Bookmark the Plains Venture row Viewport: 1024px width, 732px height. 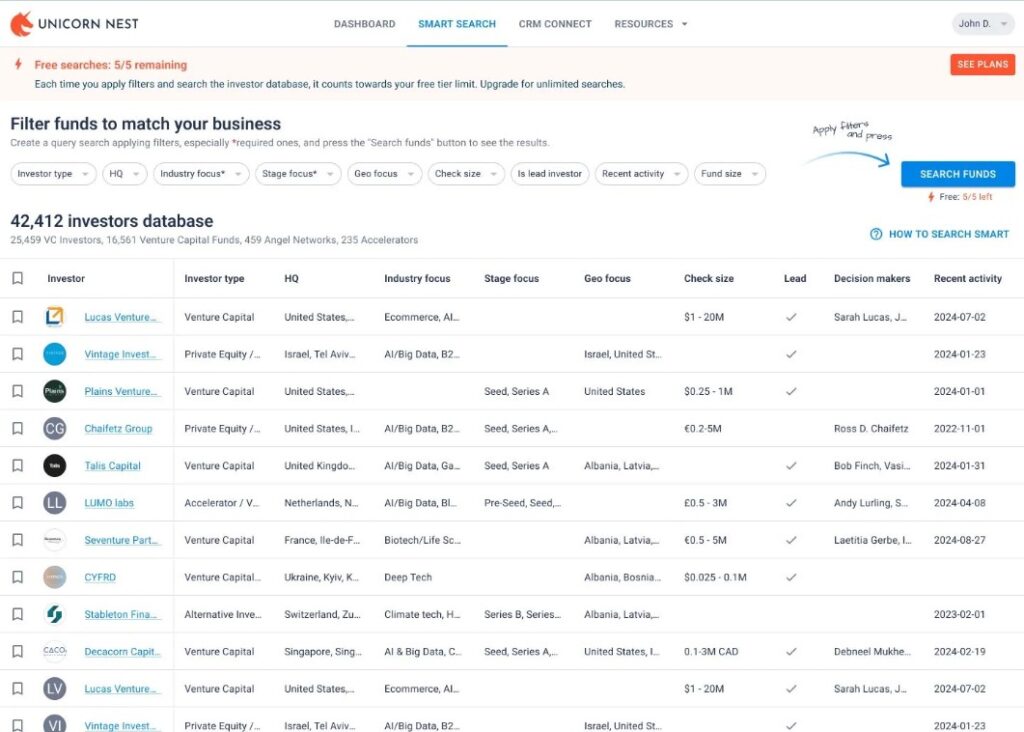[18, 391]
